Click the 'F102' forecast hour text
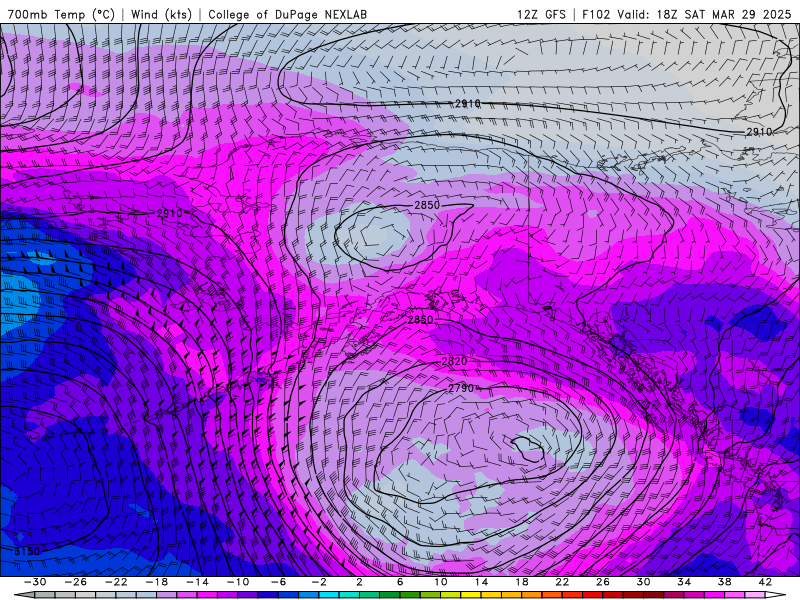 click(x=596, y=14)
